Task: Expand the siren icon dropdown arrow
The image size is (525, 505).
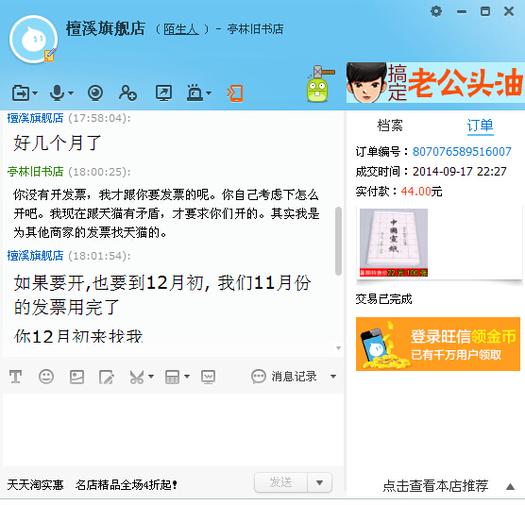Action: point(209,93)
